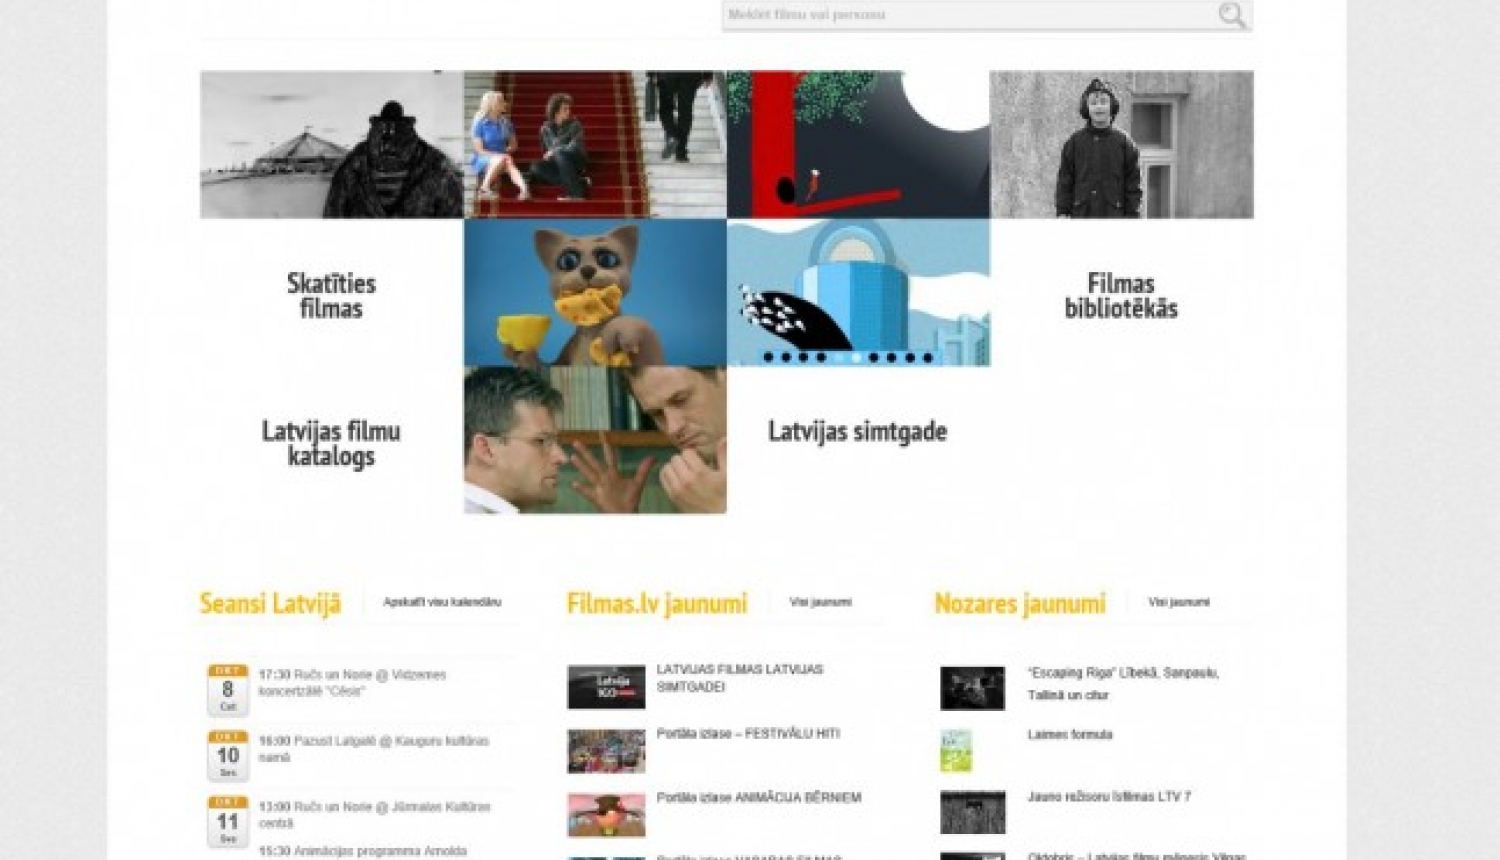1500x860 pixels.
Task: Open the red tree animation thumbnail
Action: pos(858,144)
